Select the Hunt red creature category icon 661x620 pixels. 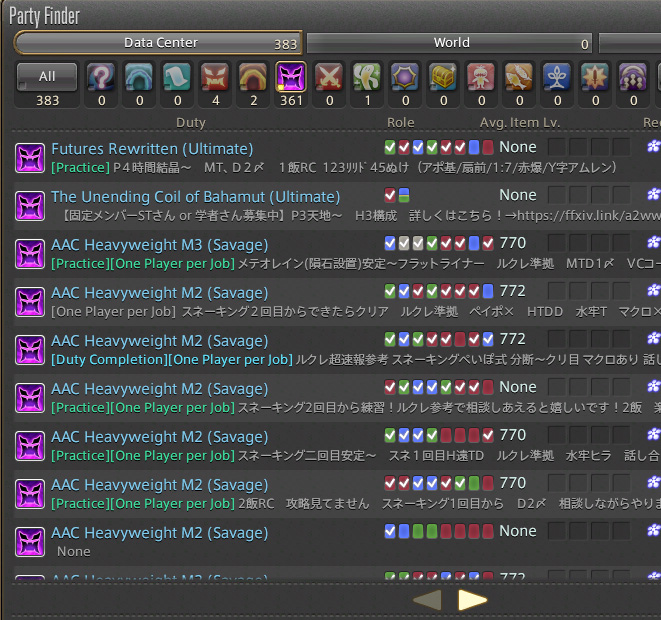click(x=481, y=77)
